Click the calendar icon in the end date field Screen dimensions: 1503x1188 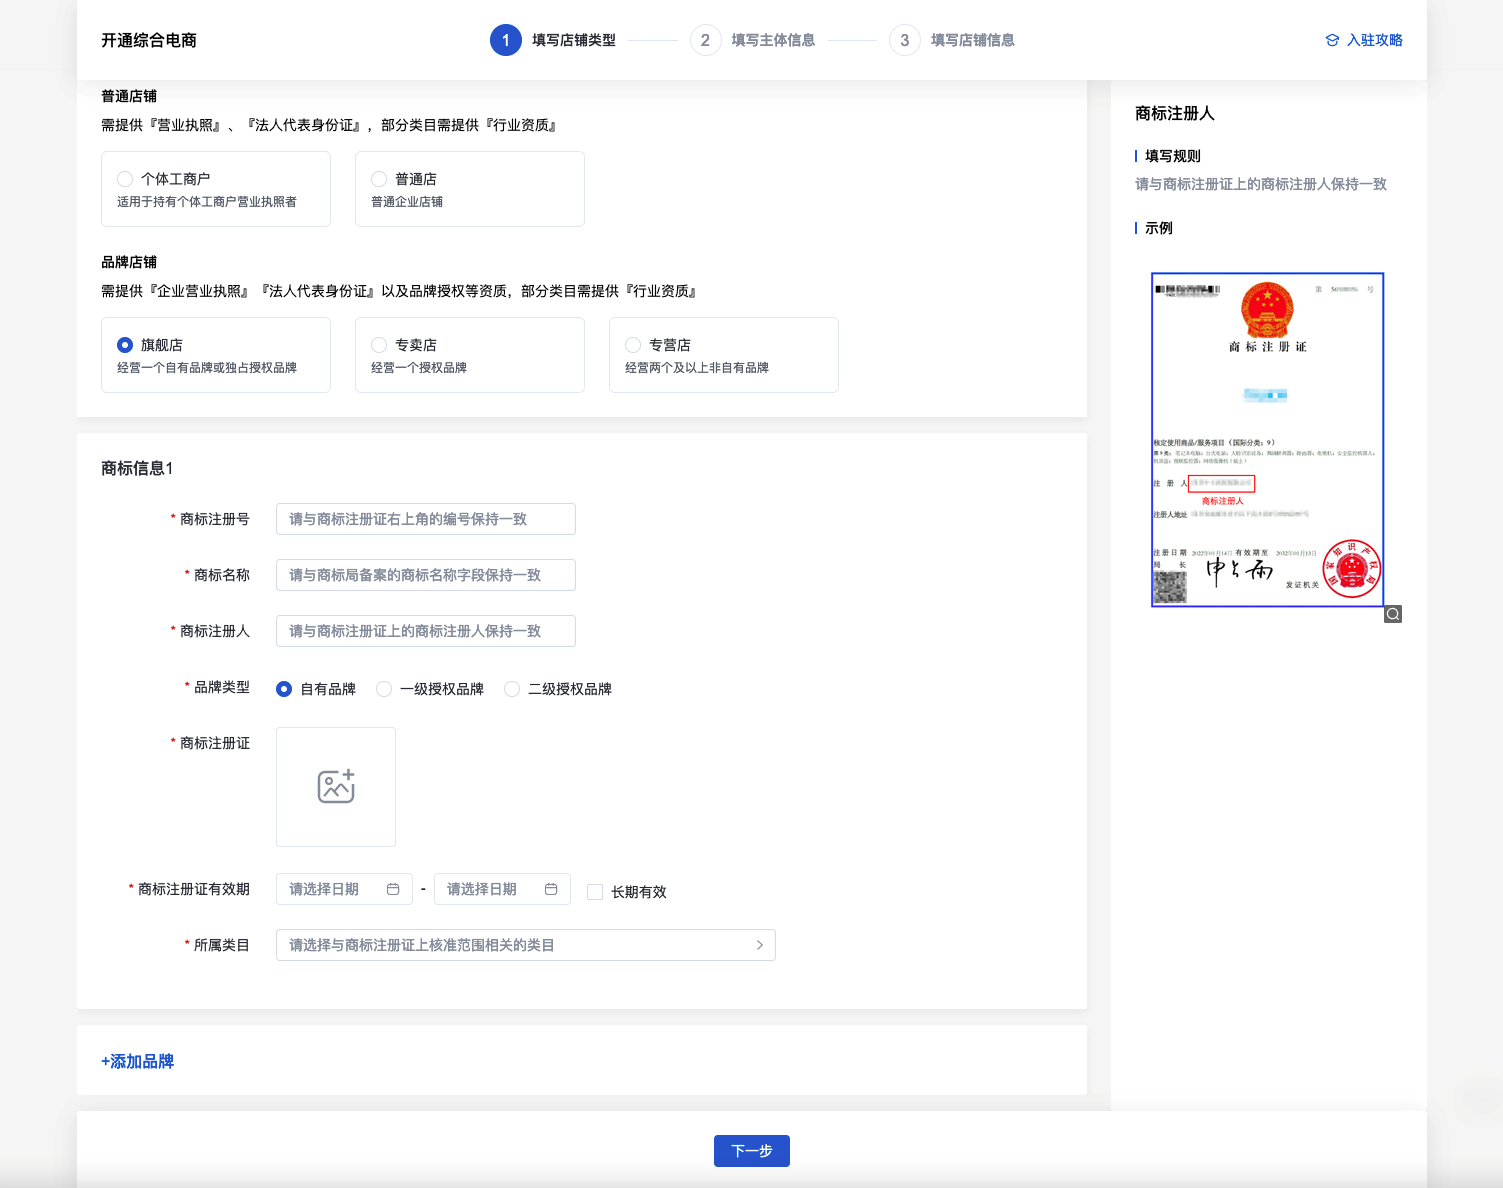(551, 889)
